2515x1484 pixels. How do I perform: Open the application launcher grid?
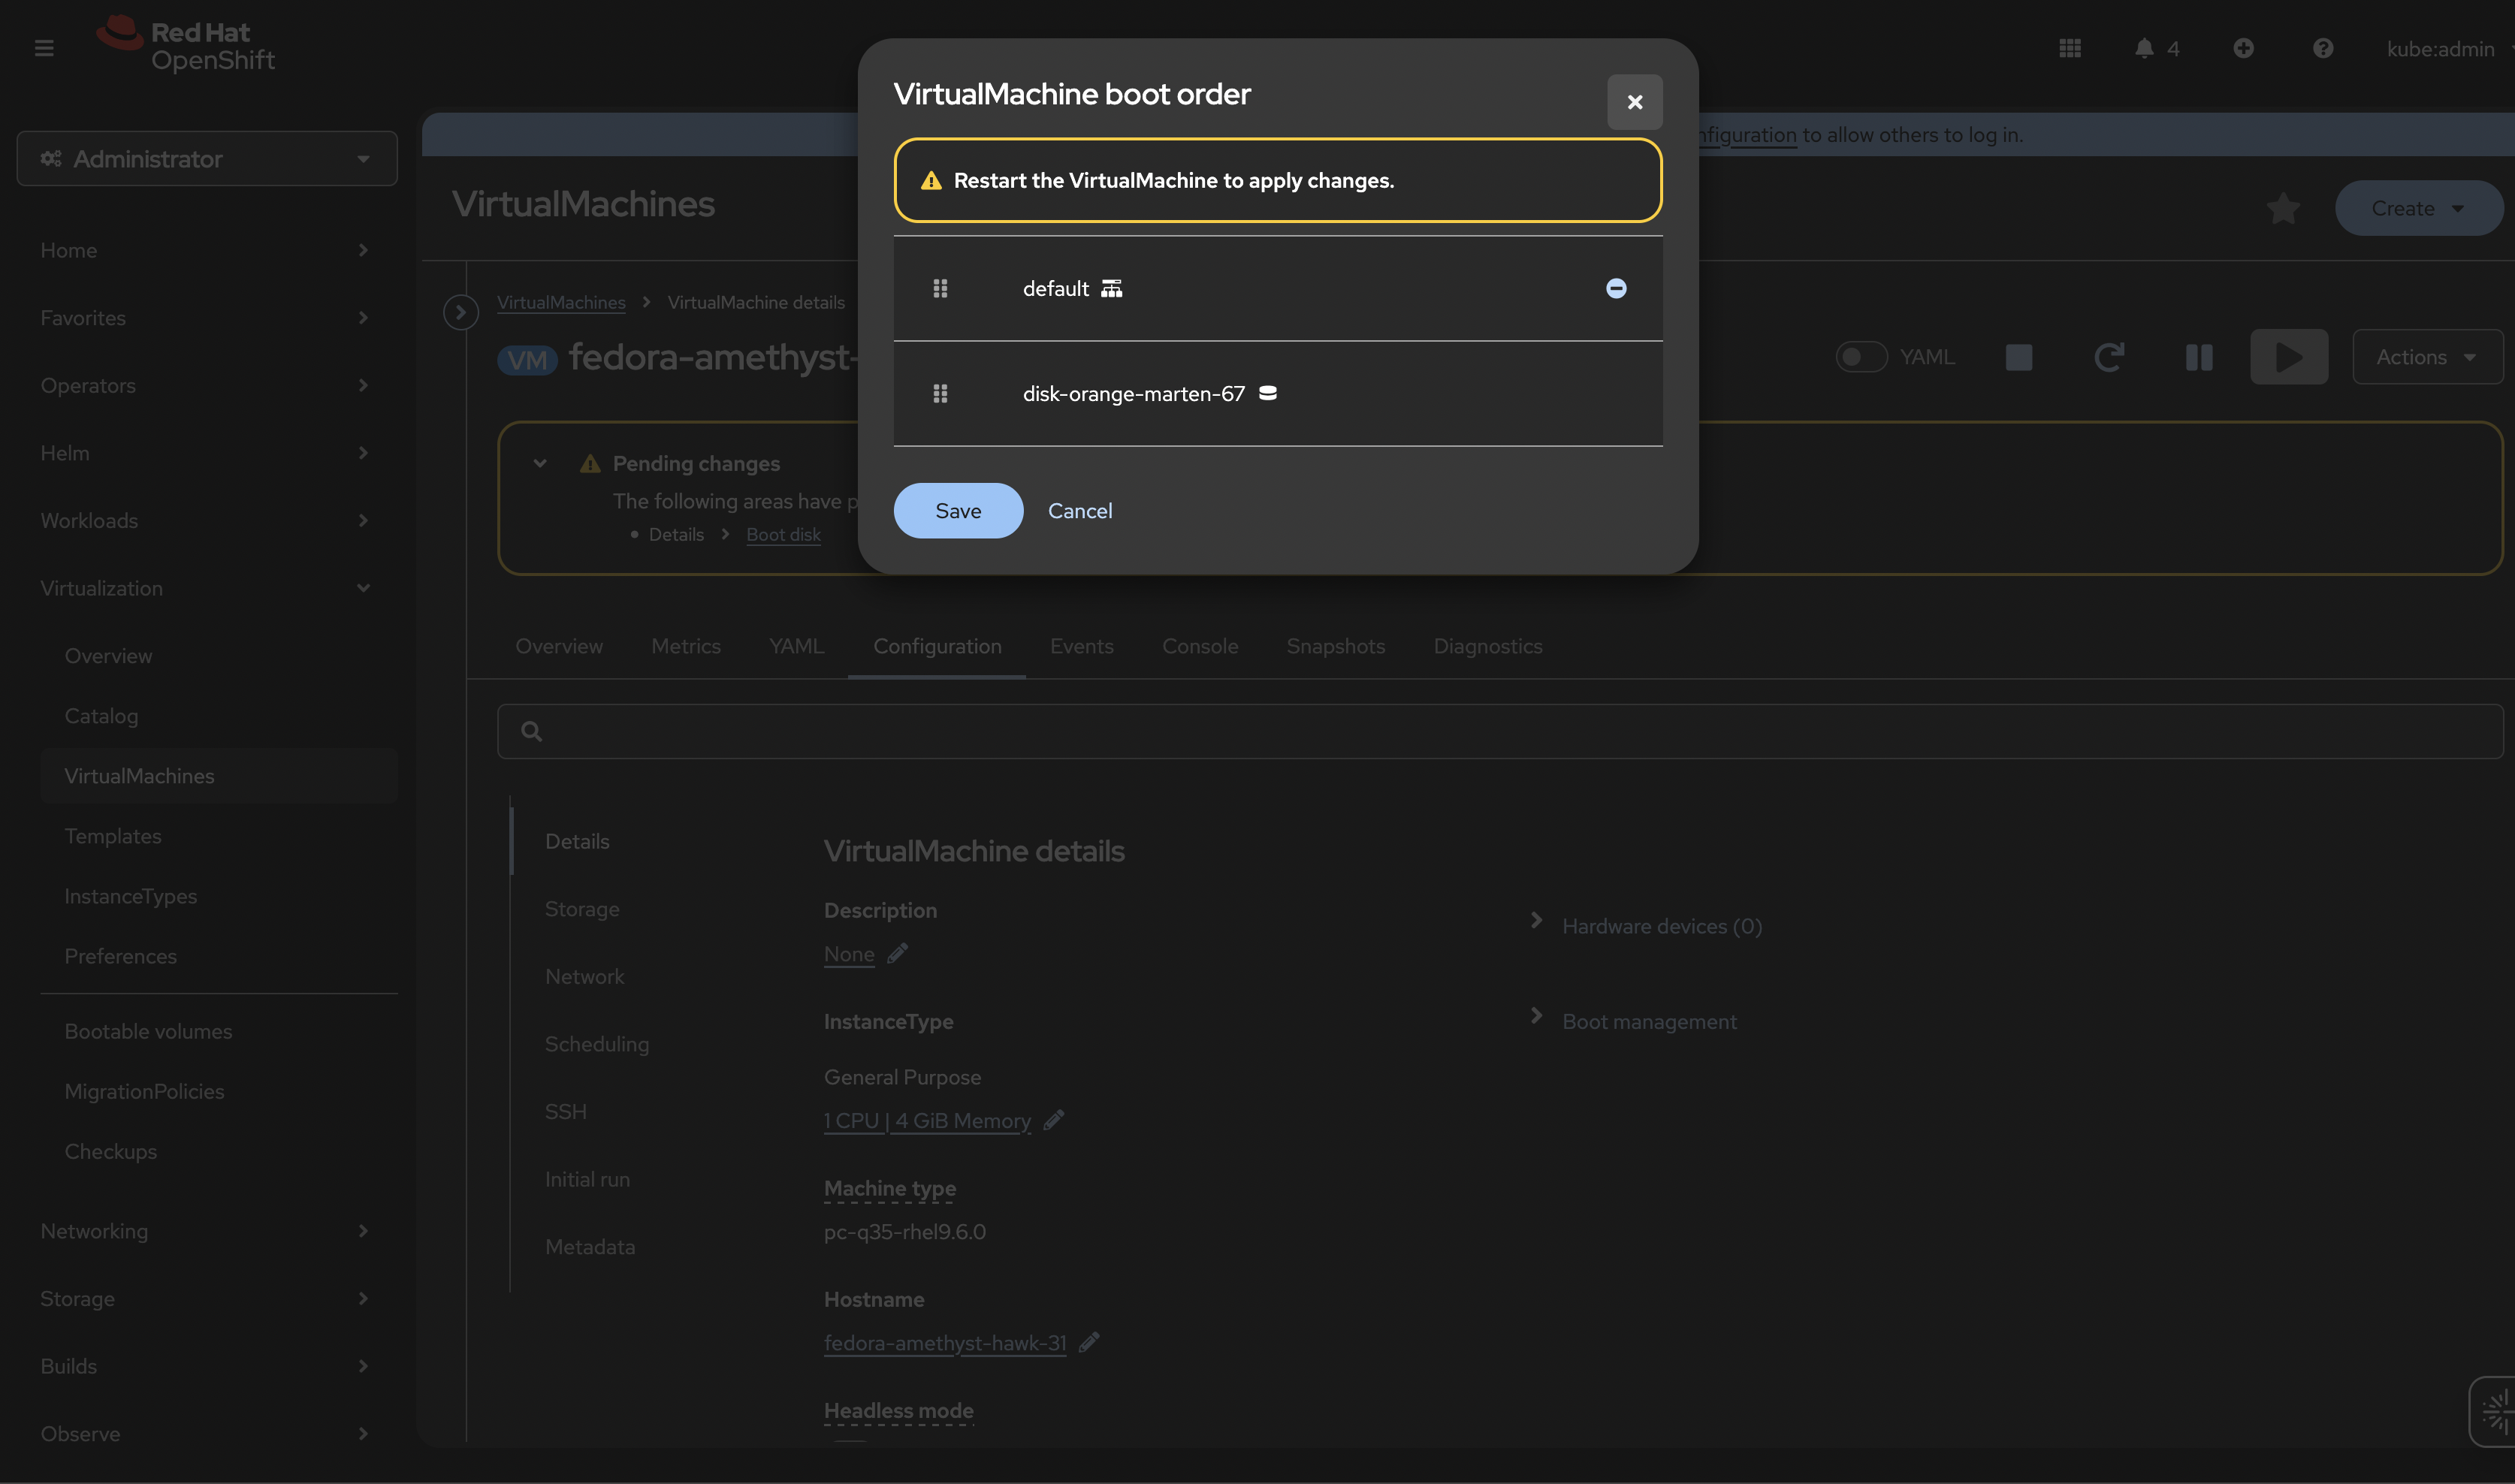click(2070, 48)
